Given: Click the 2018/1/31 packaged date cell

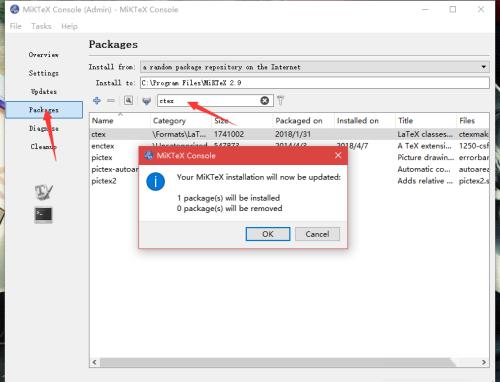Looking at the screenshot, I should pos(293,134).
